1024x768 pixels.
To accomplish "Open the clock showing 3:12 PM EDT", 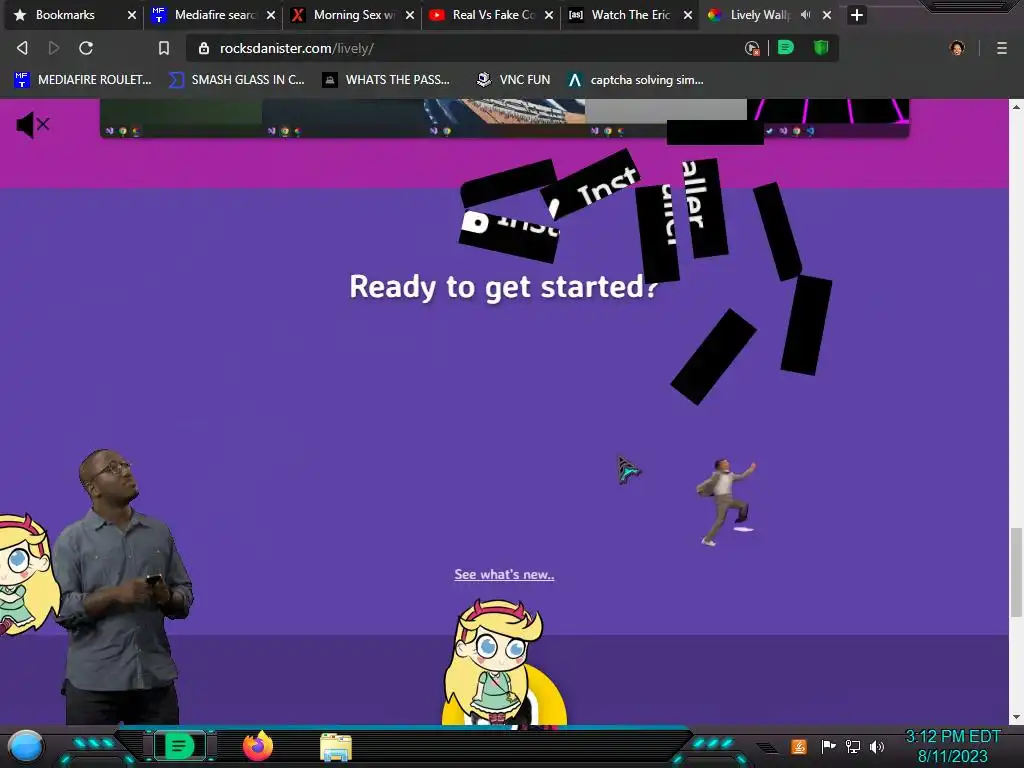I will (952, 746).
